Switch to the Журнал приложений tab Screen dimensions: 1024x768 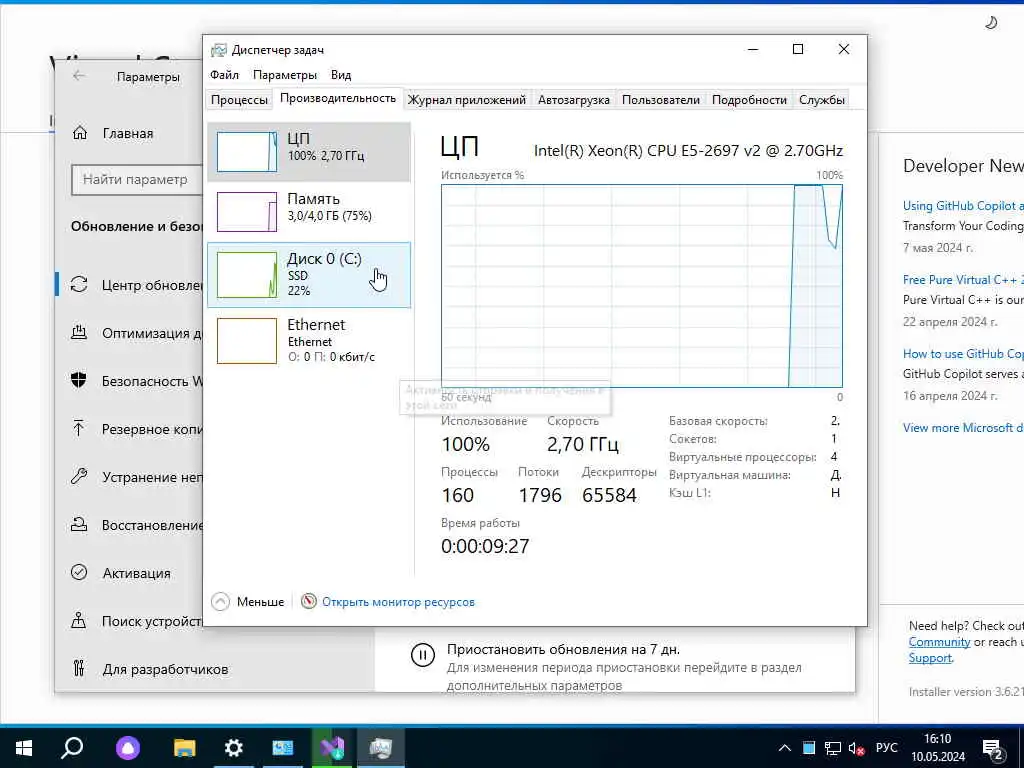coord(466,100)
